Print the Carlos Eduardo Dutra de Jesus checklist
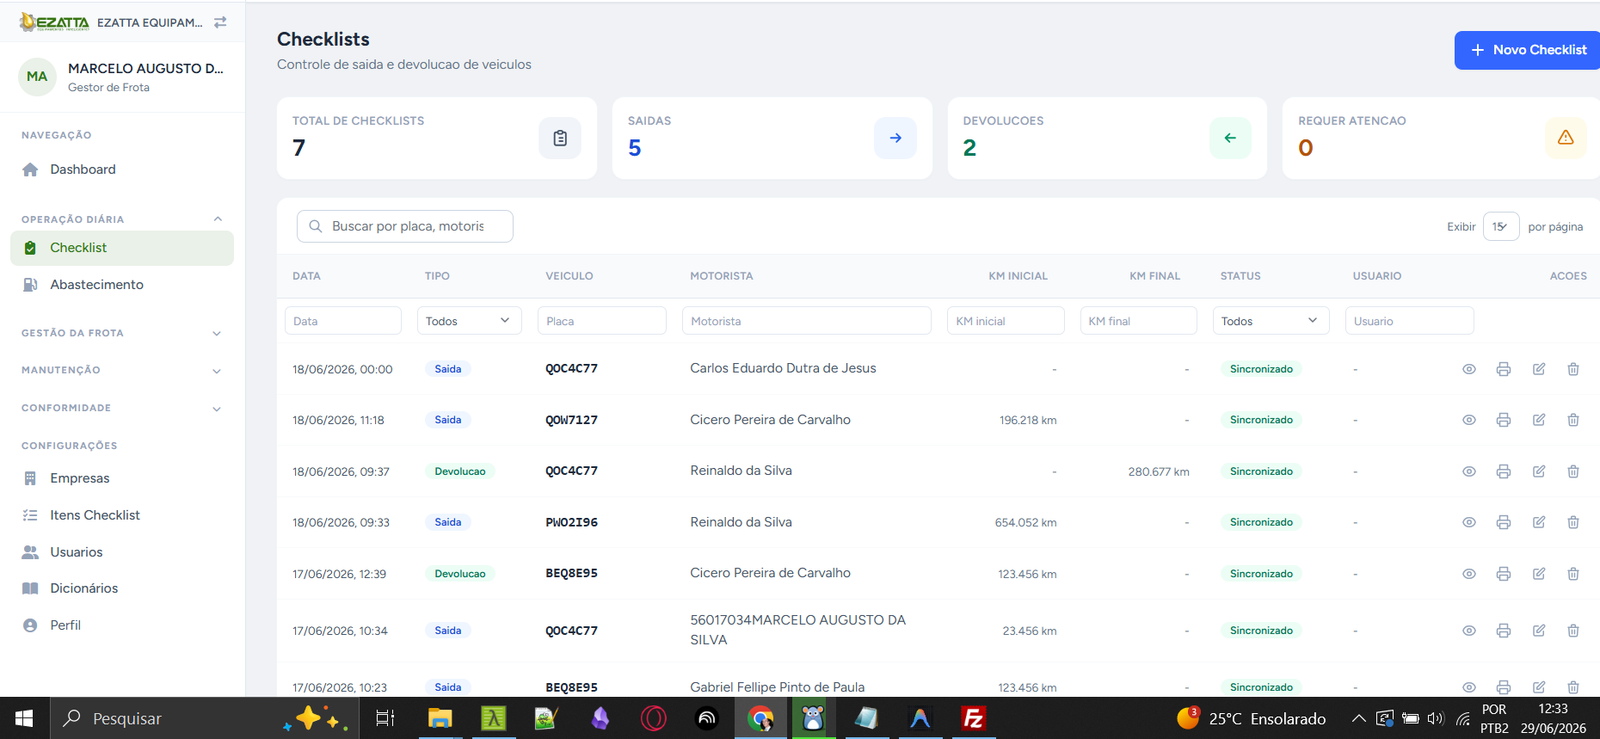 (x=1503, y=369)
